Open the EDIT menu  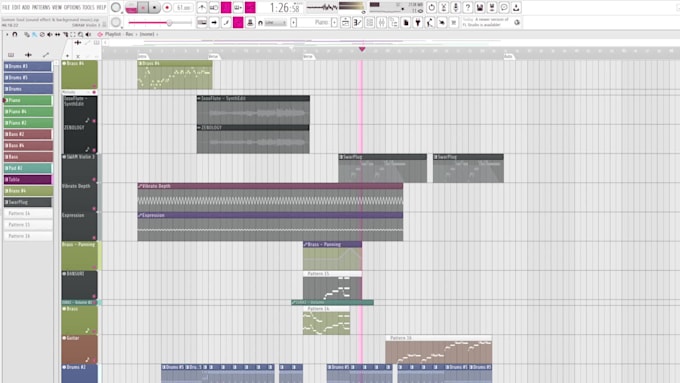pyautogui.click(x=16, y=7)
